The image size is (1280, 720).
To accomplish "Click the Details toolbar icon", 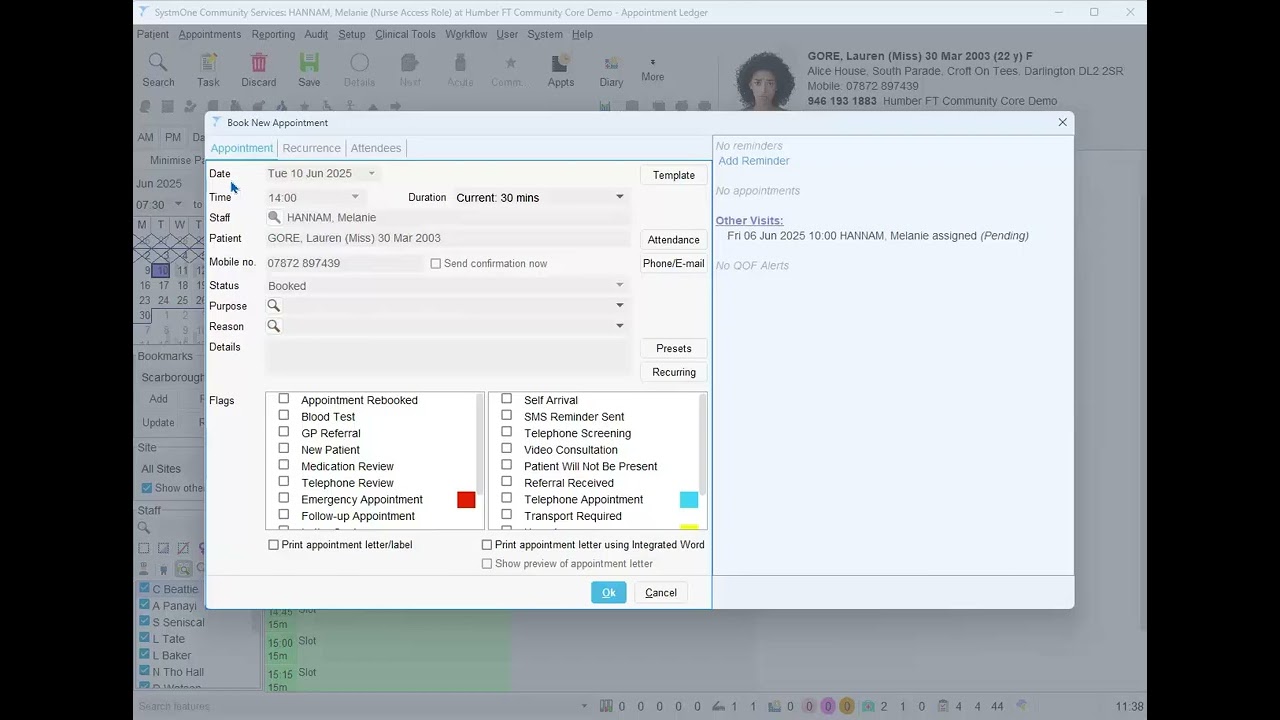I will click(x=359, y=70).
